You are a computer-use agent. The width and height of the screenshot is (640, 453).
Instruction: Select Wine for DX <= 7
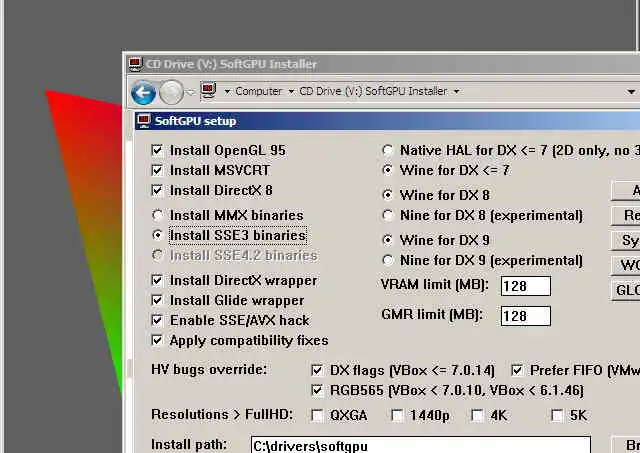click(388, 170)
